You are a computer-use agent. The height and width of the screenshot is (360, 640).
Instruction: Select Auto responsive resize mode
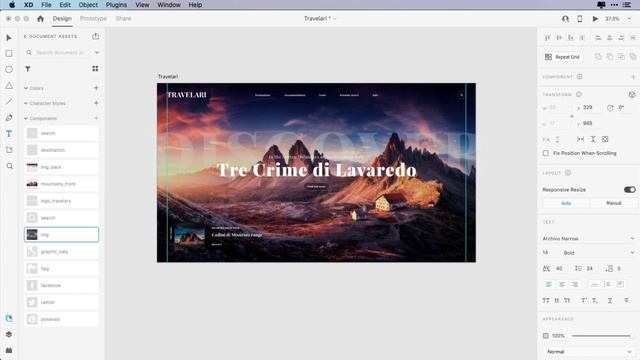click(566, 203)
